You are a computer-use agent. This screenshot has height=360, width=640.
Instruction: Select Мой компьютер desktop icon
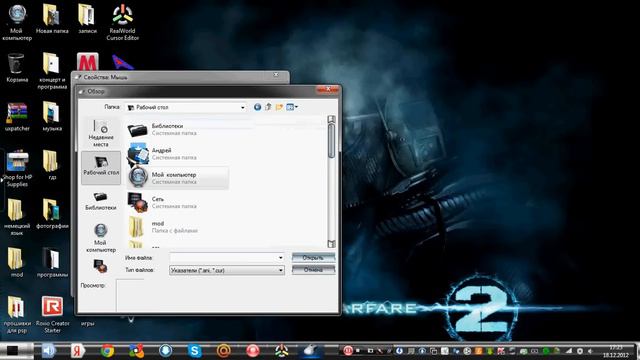click(x=17, y=22)
